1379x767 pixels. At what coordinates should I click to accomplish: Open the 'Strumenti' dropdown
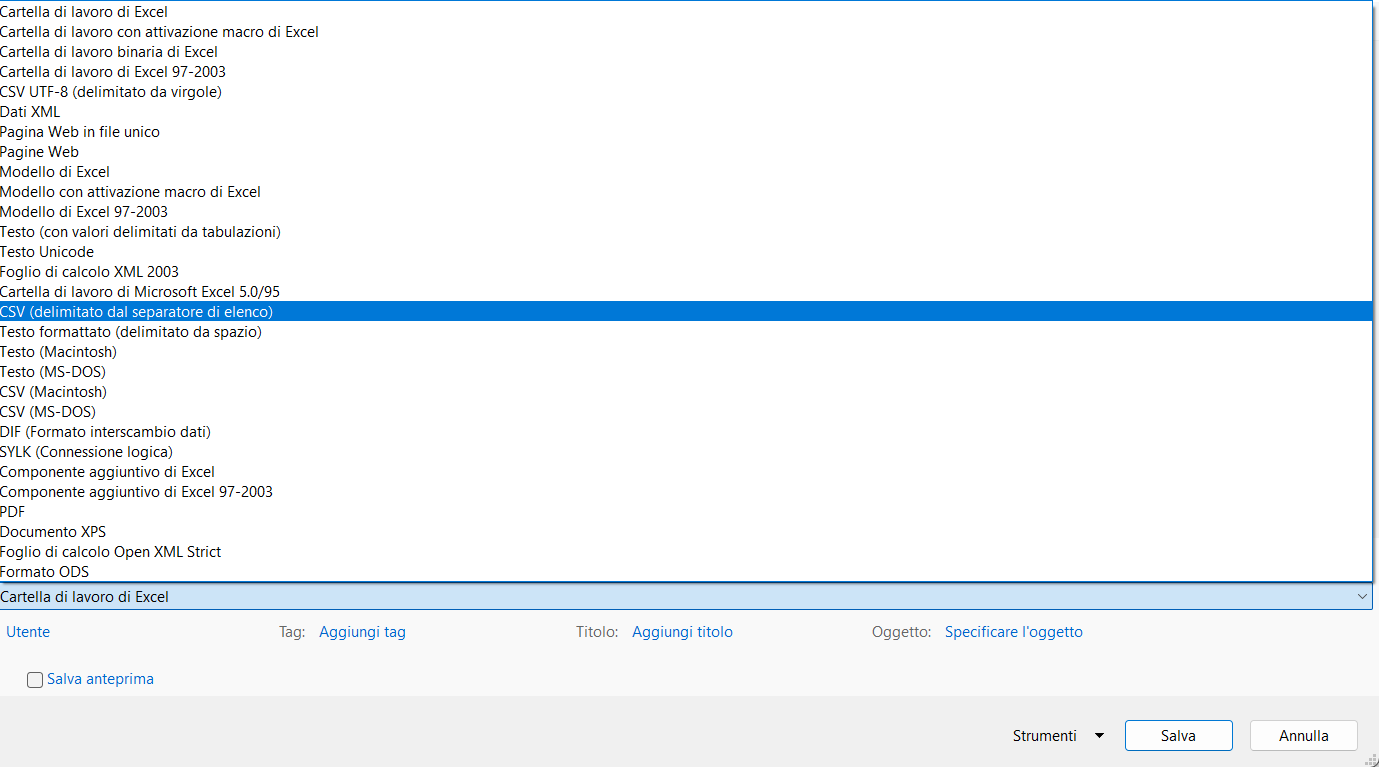1058,736
